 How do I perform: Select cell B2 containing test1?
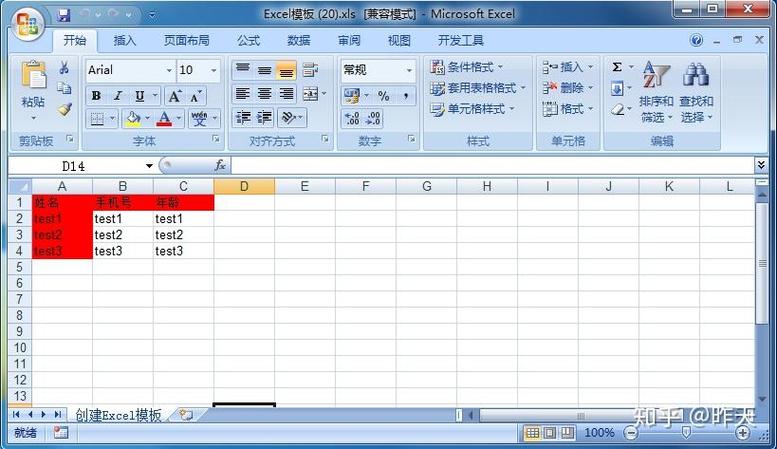tap(123, 219)
